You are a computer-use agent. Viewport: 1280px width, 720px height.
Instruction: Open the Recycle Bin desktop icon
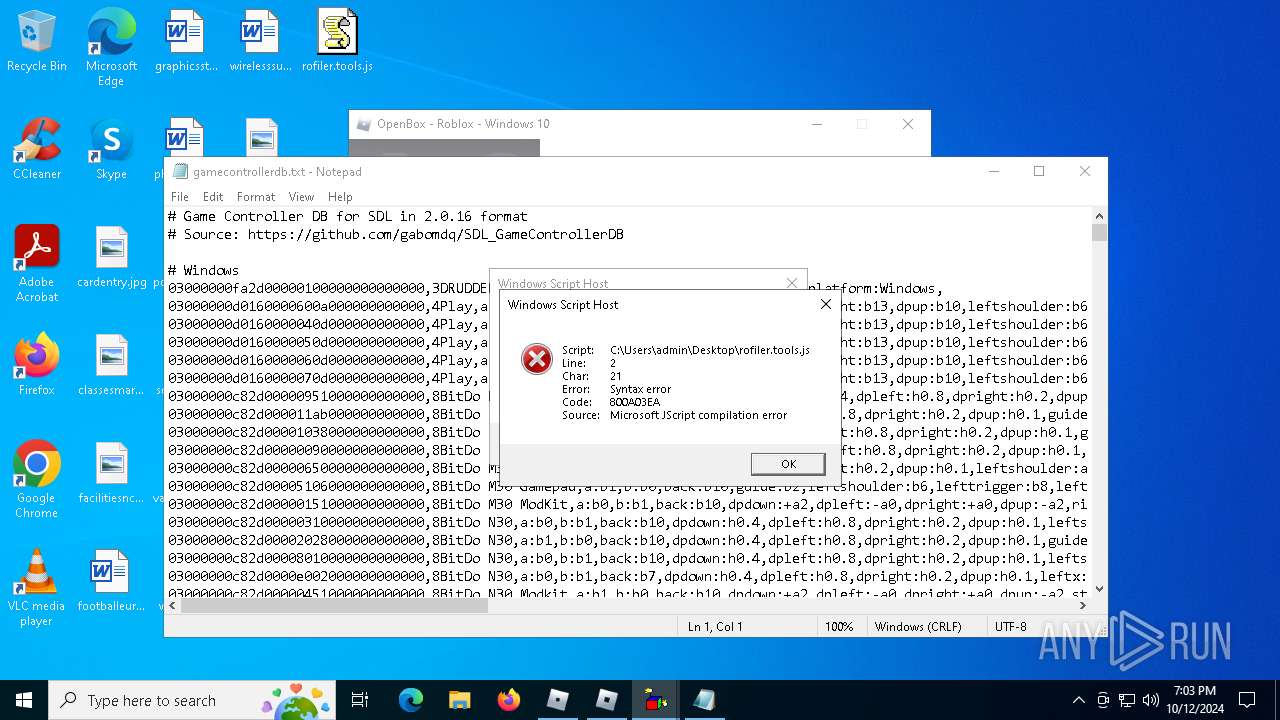tap(37, 42)
